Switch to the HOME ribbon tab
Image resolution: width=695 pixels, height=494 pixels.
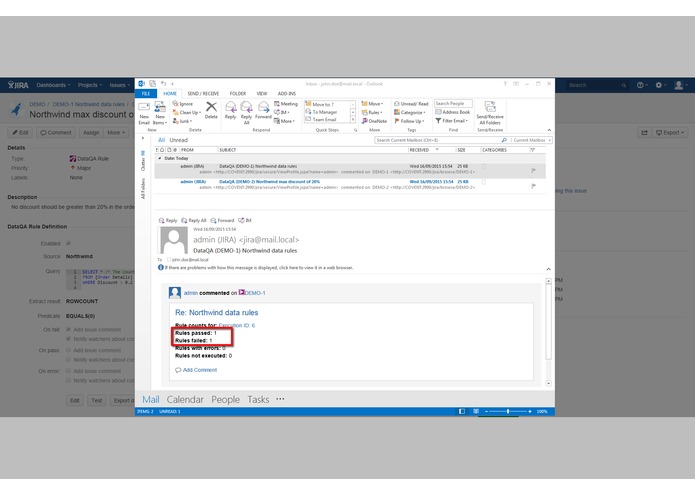tap(170, 93)
